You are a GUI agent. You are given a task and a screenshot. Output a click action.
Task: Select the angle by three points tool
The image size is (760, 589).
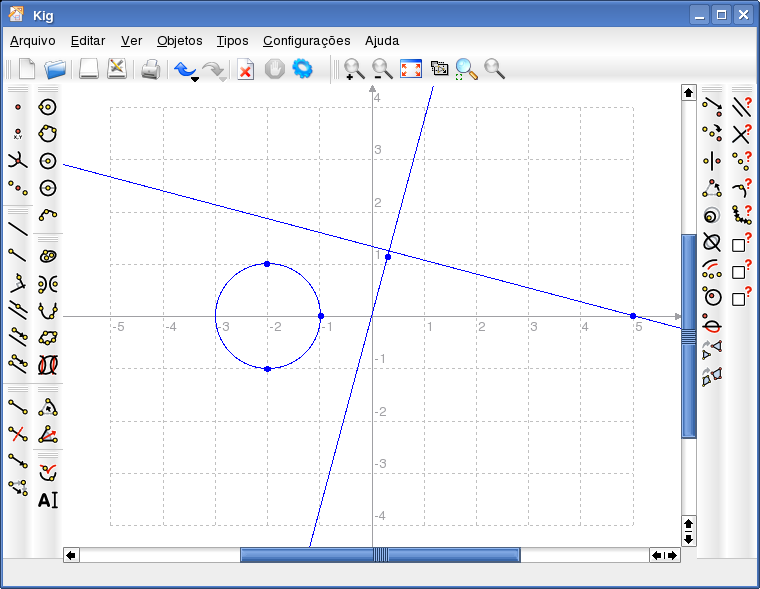(48, 408)
